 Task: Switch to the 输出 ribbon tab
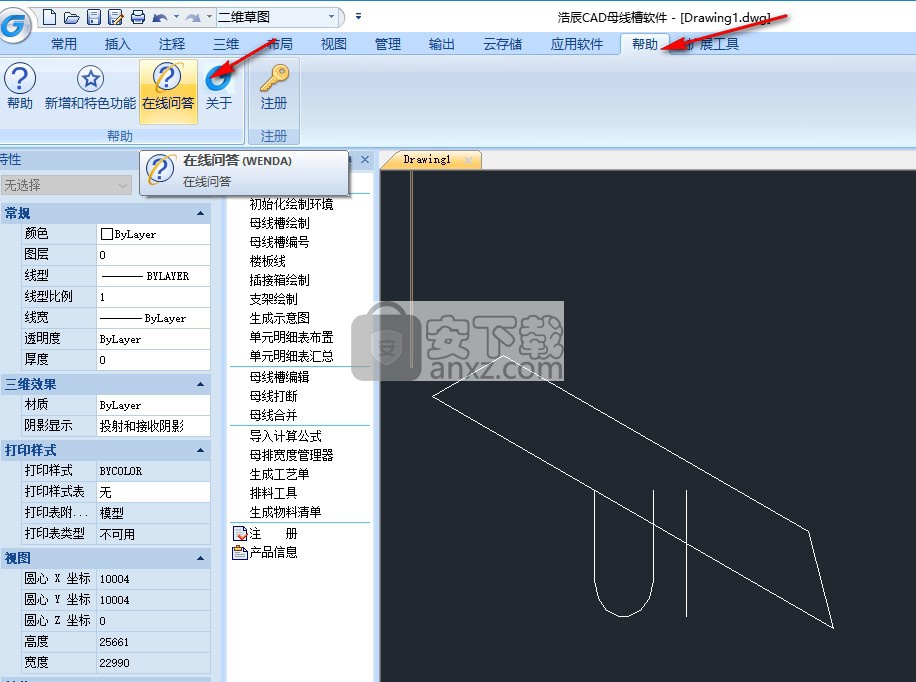tap(441, 44)
